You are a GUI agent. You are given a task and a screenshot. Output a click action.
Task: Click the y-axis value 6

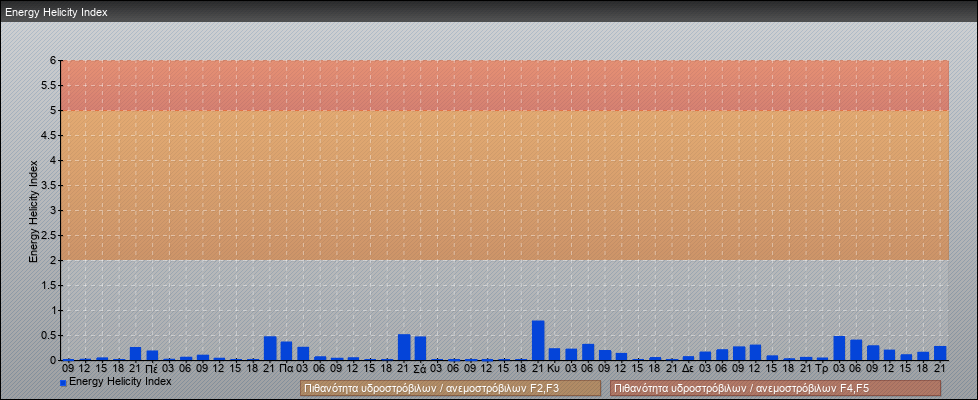point(53,61)
